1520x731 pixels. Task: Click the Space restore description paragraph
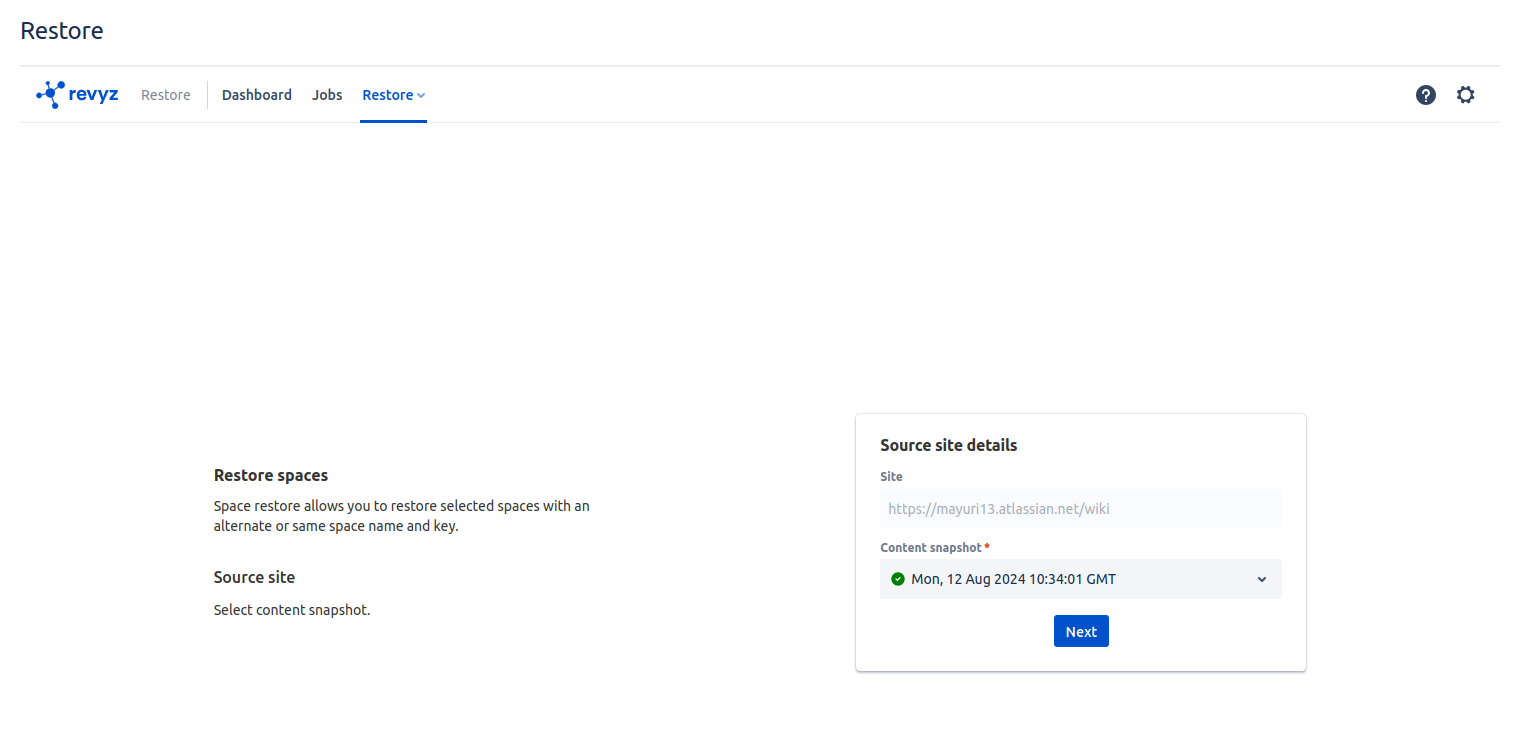click(x=401, y=516)
